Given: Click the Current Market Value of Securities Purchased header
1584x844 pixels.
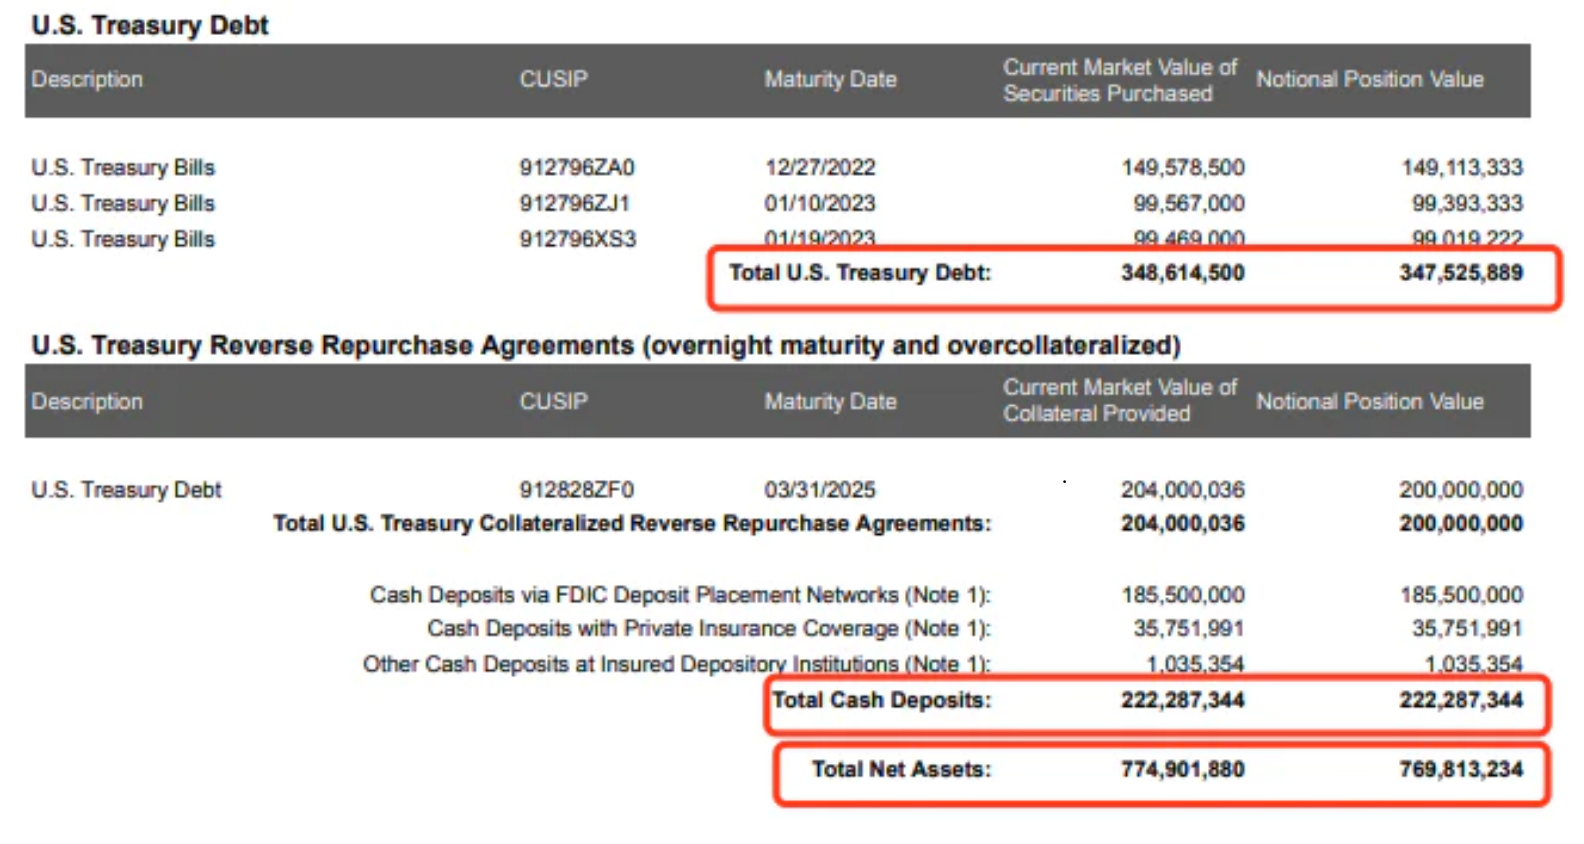Looking at the screenshot, I should point(1119,80).
